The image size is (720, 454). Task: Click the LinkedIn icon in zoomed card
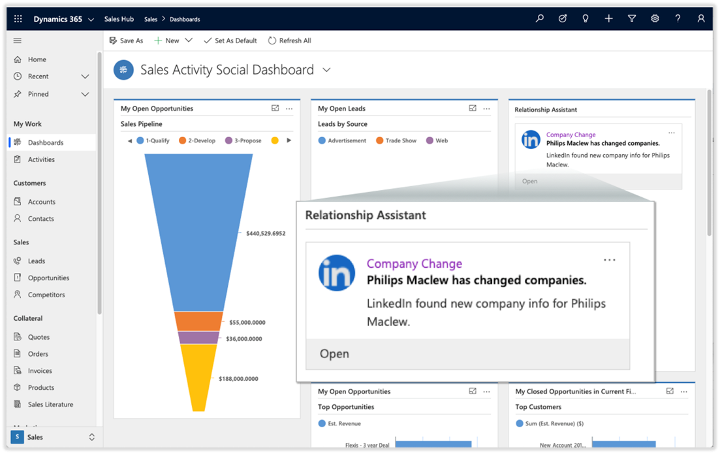(x=337, y=273)
